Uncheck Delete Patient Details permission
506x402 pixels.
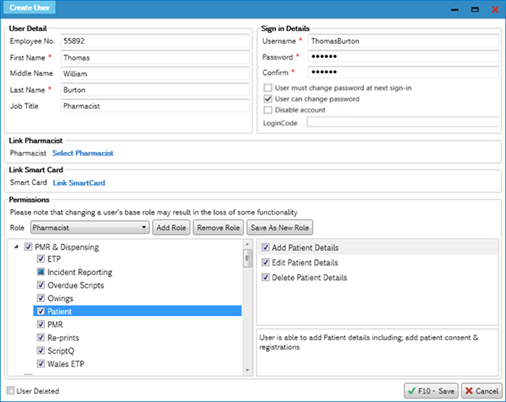[265, 277]
